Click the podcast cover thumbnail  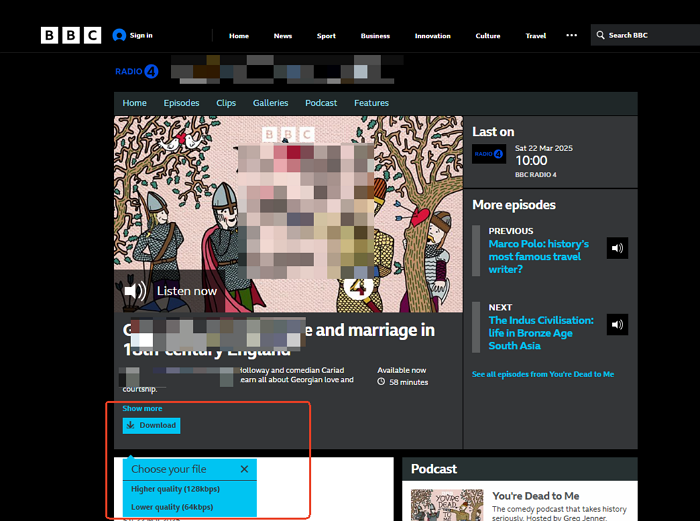tap(447, 505)
